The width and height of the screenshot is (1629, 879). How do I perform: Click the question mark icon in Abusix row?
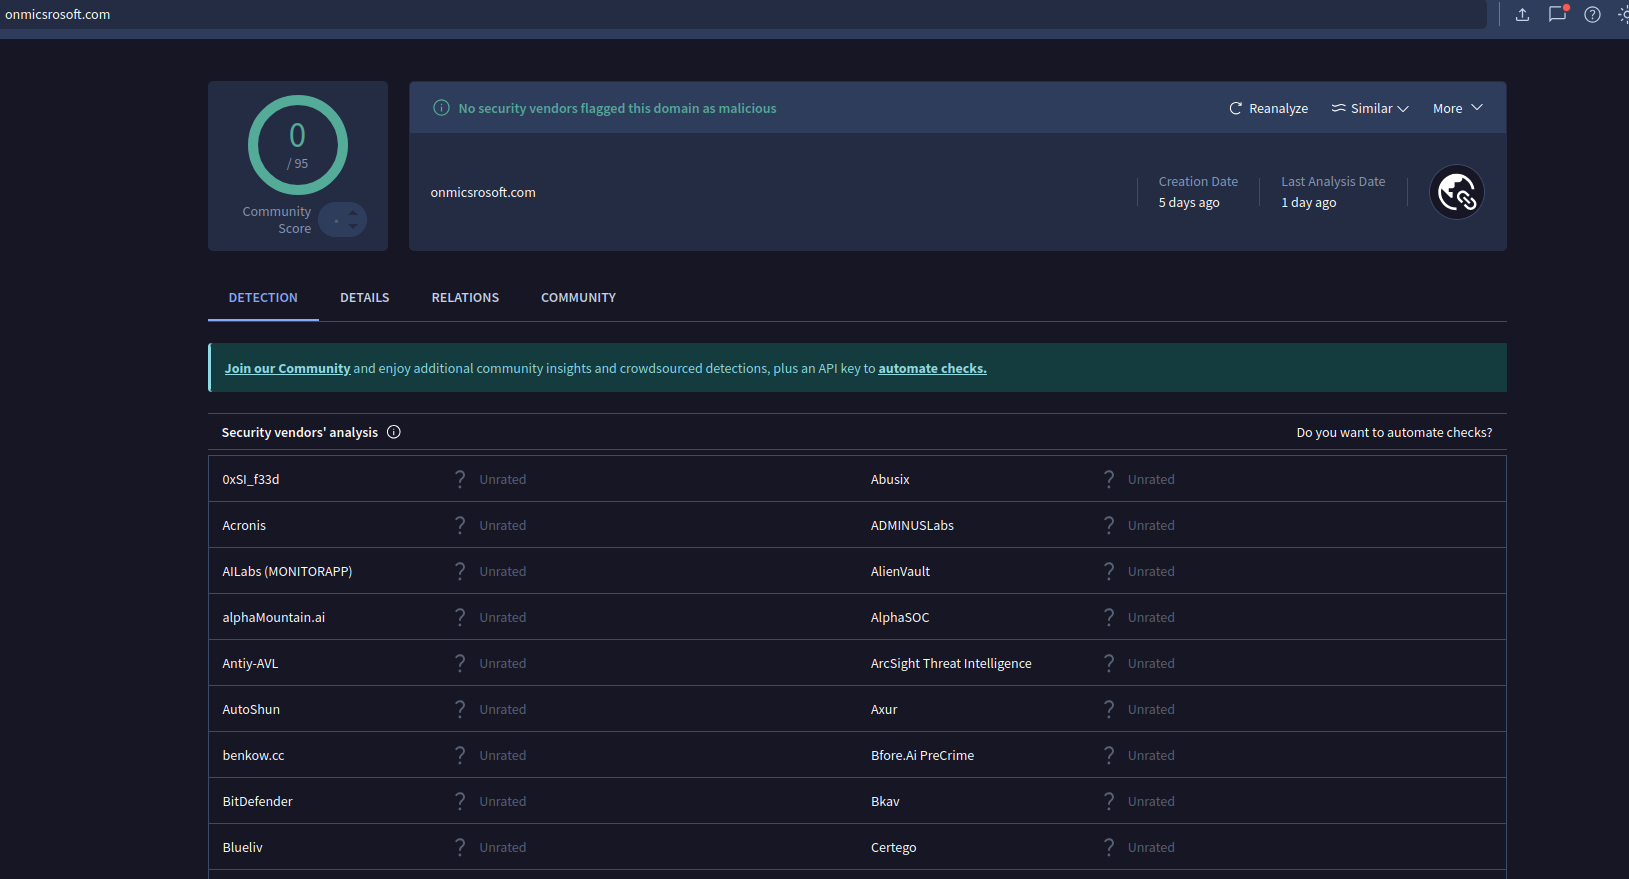1108,479
